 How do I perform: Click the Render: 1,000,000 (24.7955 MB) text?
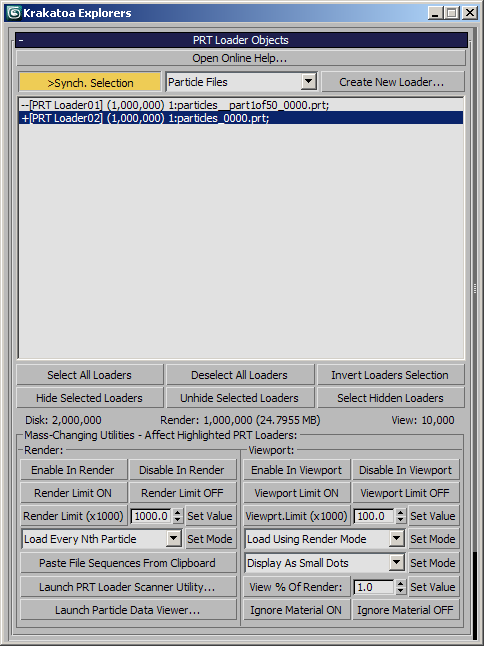tap(240, 420)
